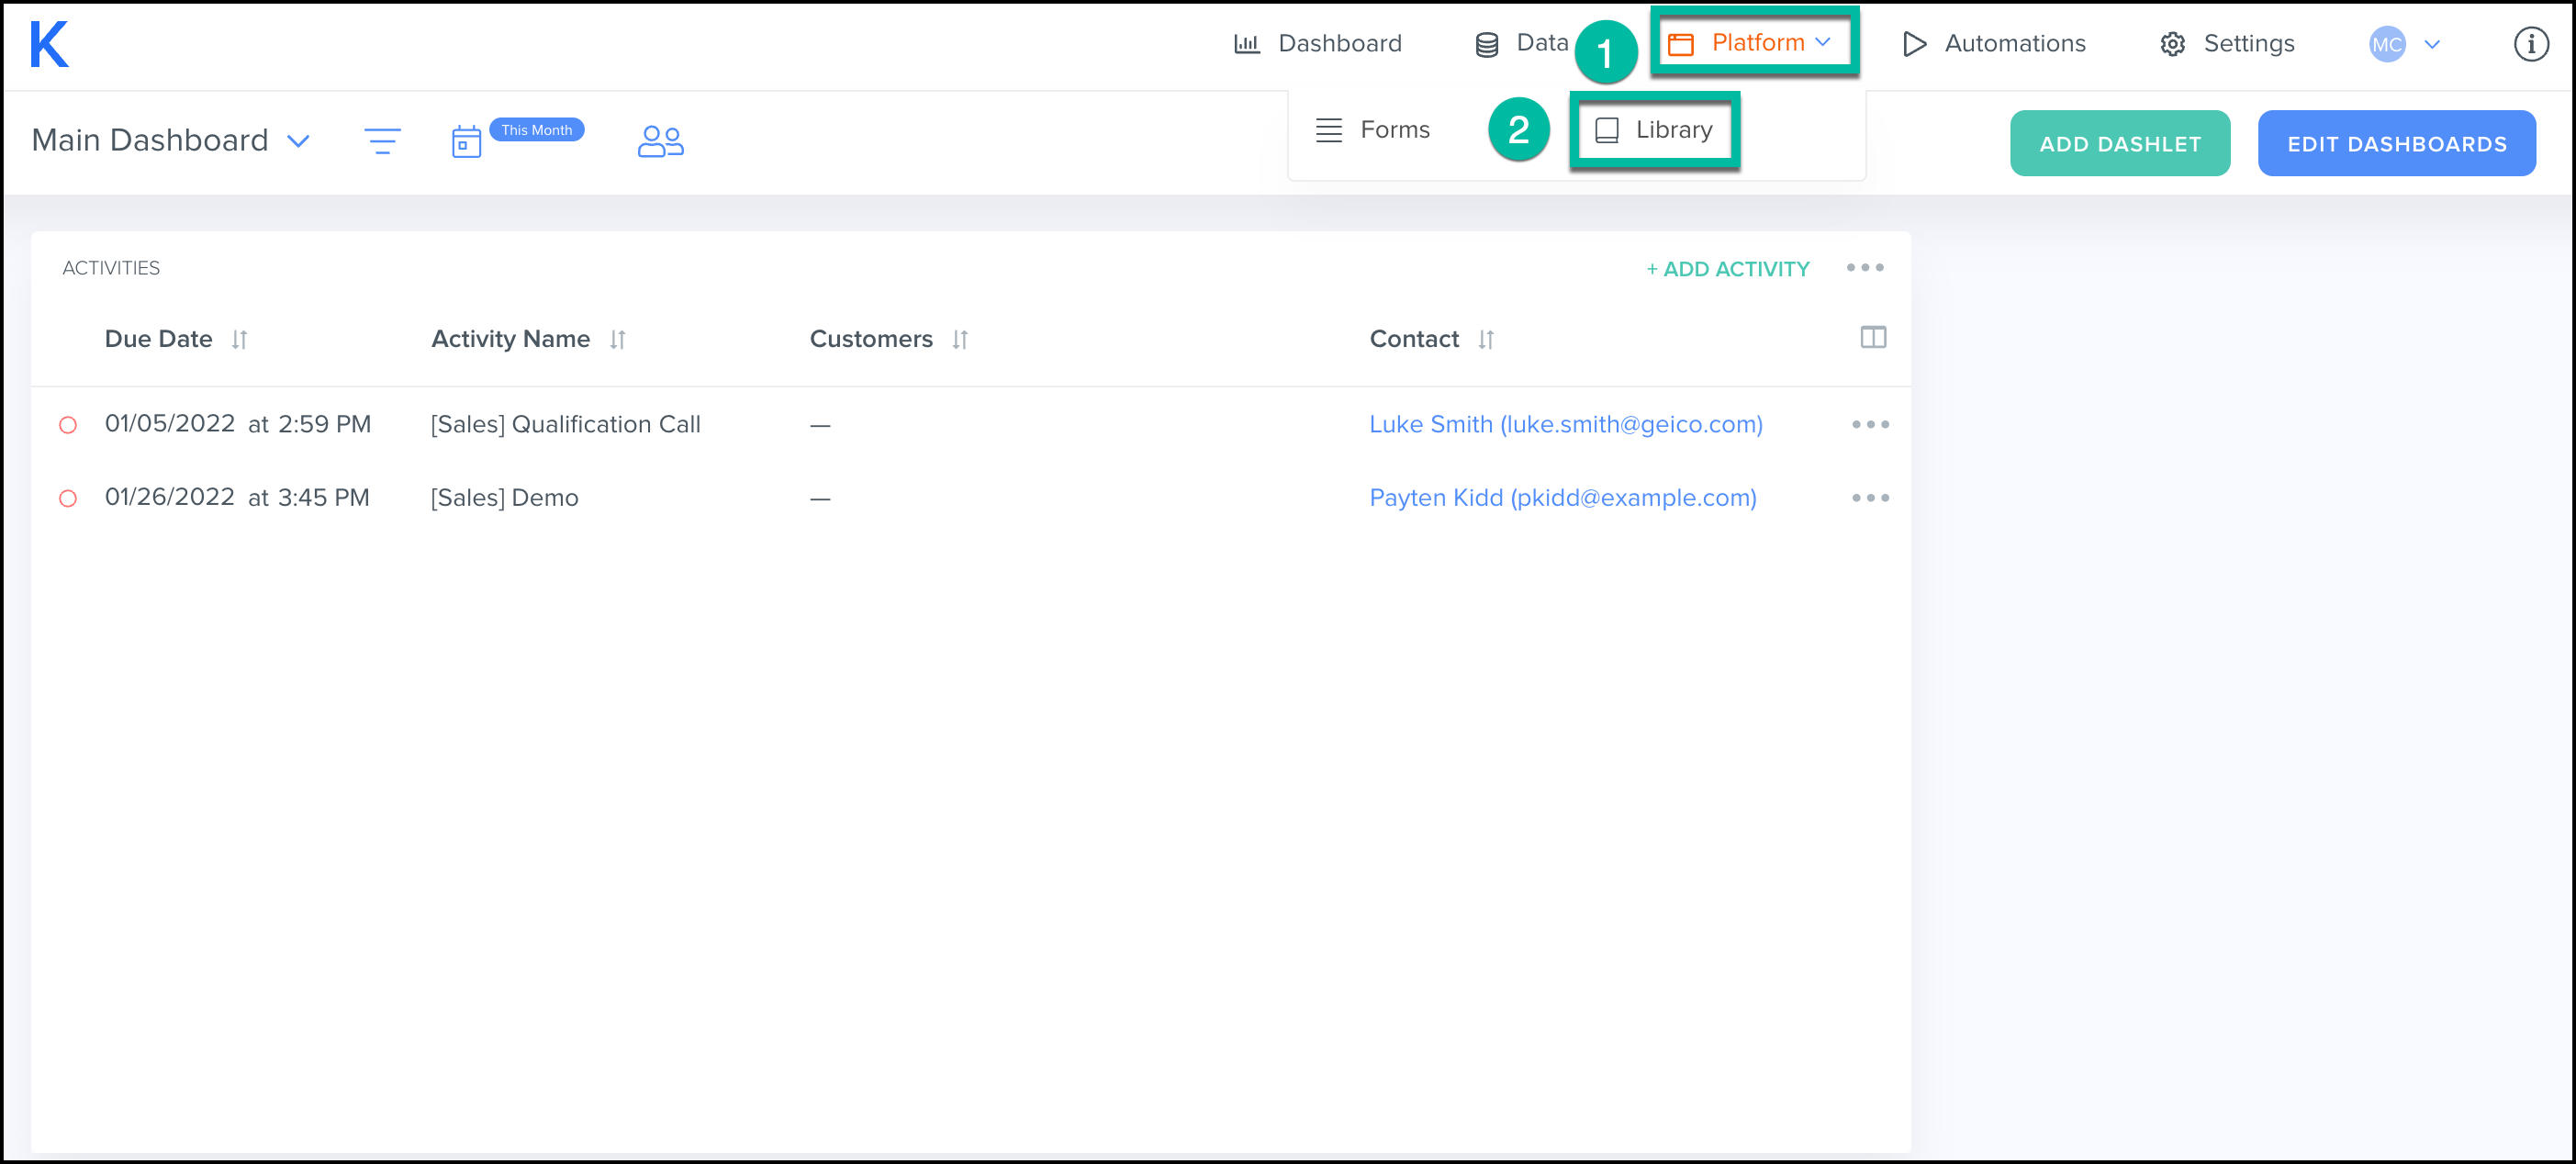Mark Sales Demo activity complete
The height and width of the screenshot is (1164, 2576).
[68, 499]
